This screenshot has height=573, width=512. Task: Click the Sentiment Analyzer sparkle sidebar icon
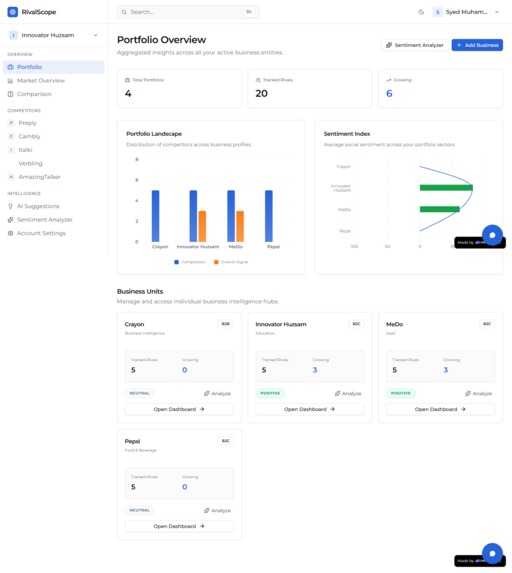pos(11,220)
